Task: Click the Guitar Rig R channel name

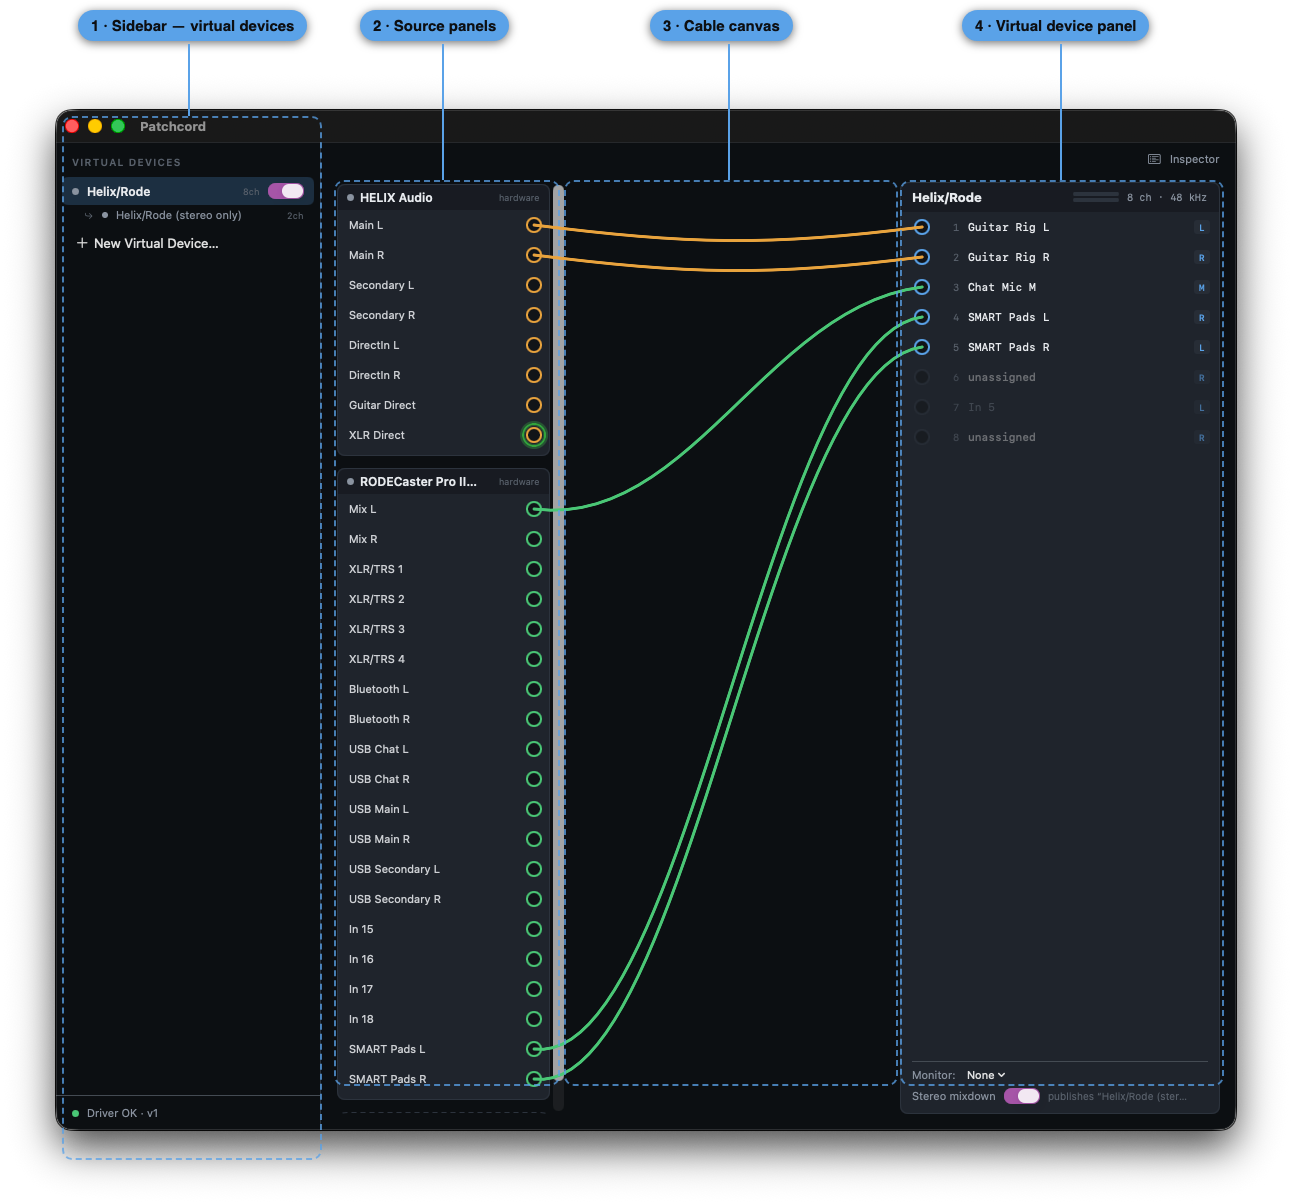Action: pyautogui.click(x=1008, y=257)
